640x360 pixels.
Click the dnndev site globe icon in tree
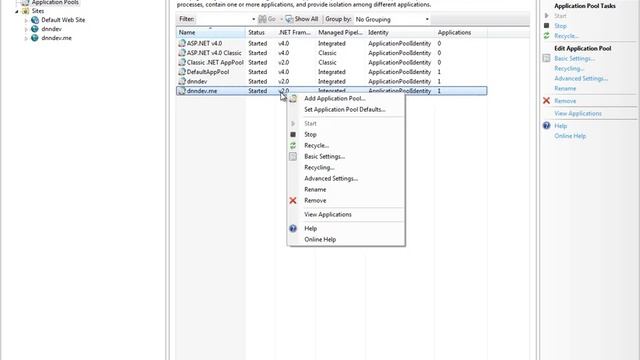pos(35,29)
